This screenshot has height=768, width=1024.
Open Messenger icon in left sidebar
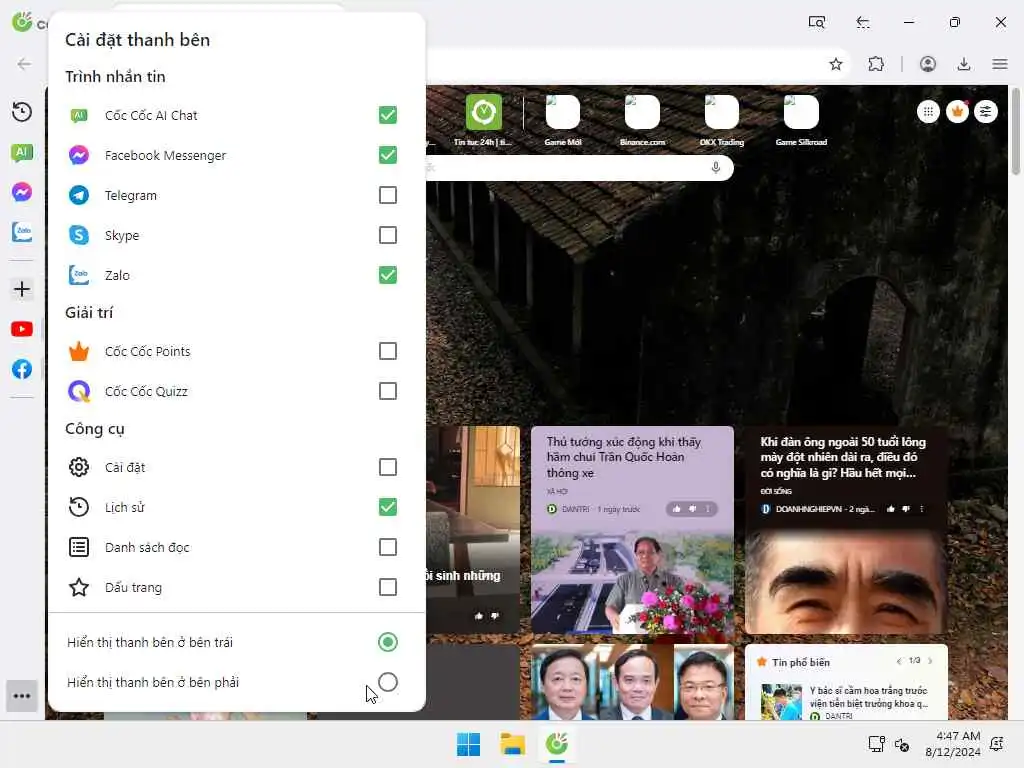(x=22, y=192)
